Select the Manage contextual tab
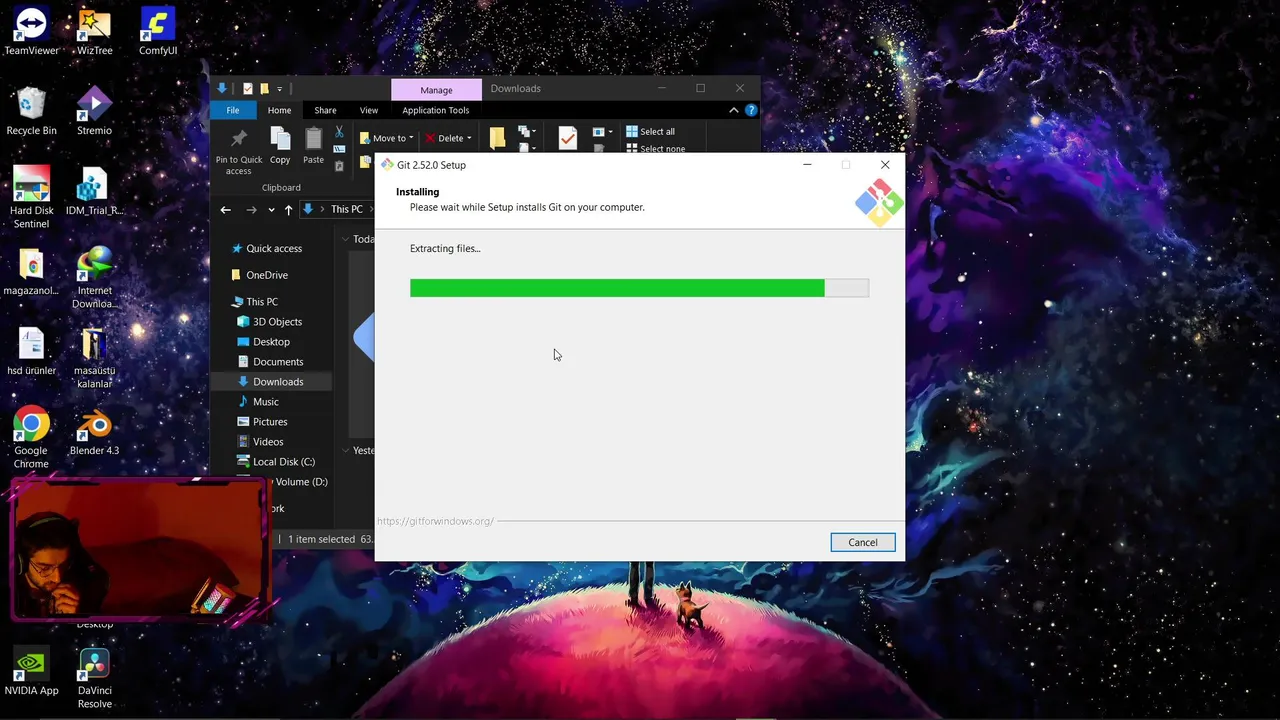 (x=436, y=90)
